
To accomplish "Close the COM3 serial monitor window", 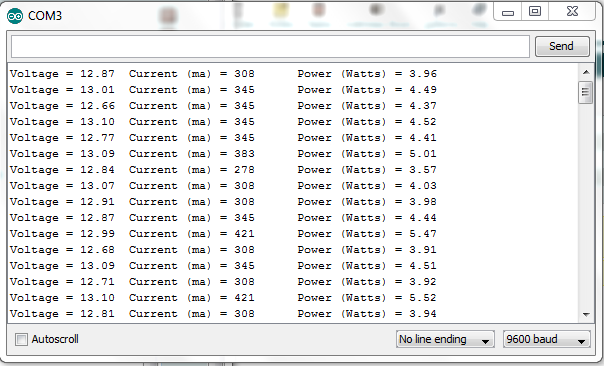I will click(572, 12).
